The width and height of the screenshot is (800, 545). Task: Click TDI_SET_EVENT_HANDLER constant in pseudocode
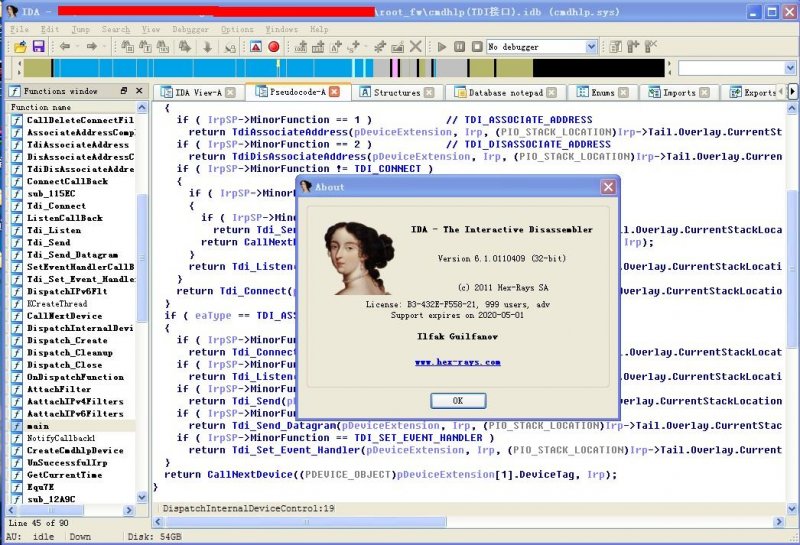pos(418,438)
